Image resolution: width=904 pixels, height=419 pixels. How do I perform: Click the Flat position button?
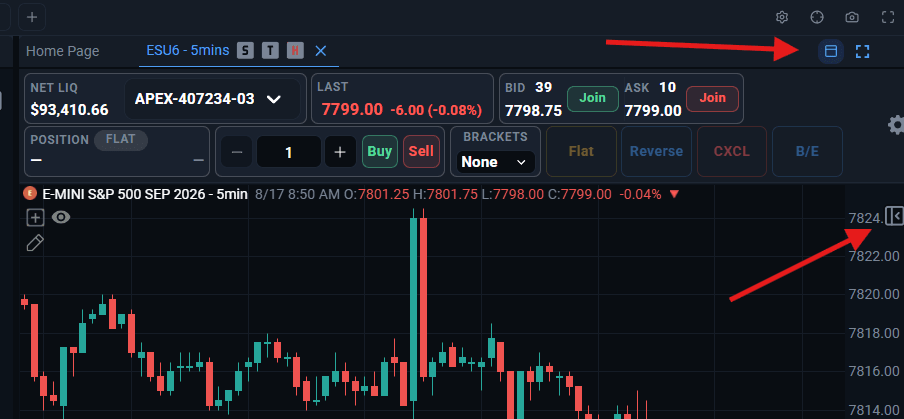(x=581, y=152)
